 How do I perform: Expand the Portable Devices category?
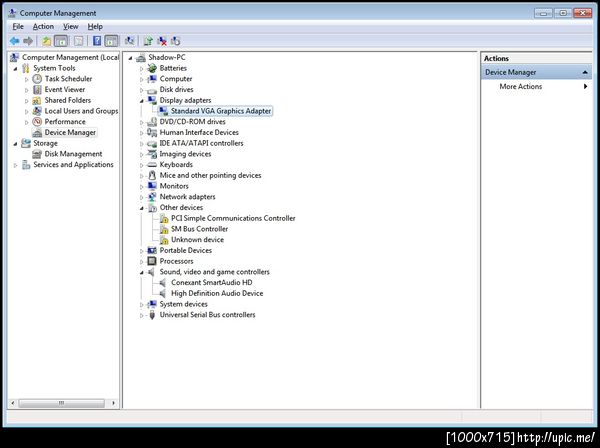142,251
